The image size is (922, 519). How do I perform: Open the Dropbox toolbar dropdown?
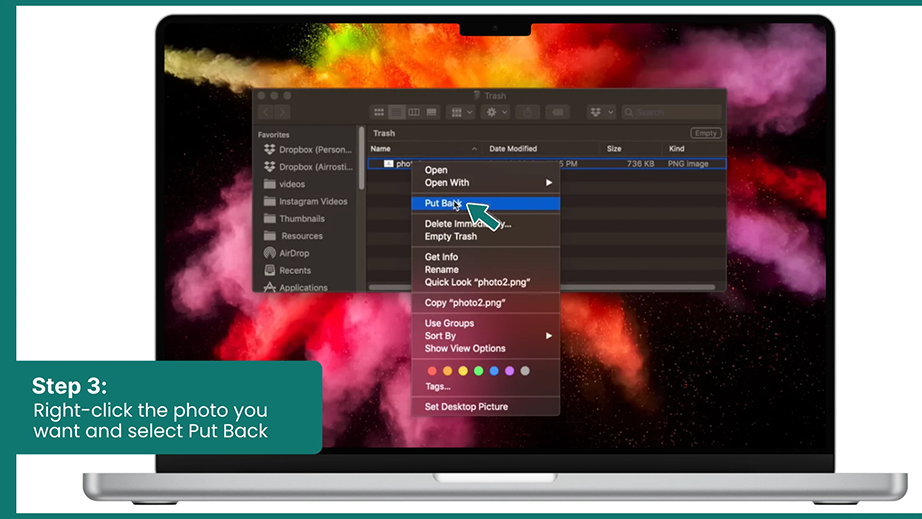coord(601,112)
